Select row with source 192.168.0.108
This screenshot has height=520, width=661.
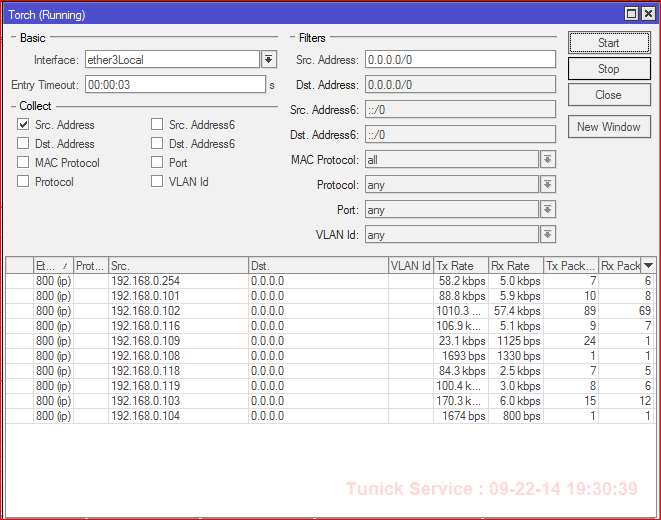[330, 356]
